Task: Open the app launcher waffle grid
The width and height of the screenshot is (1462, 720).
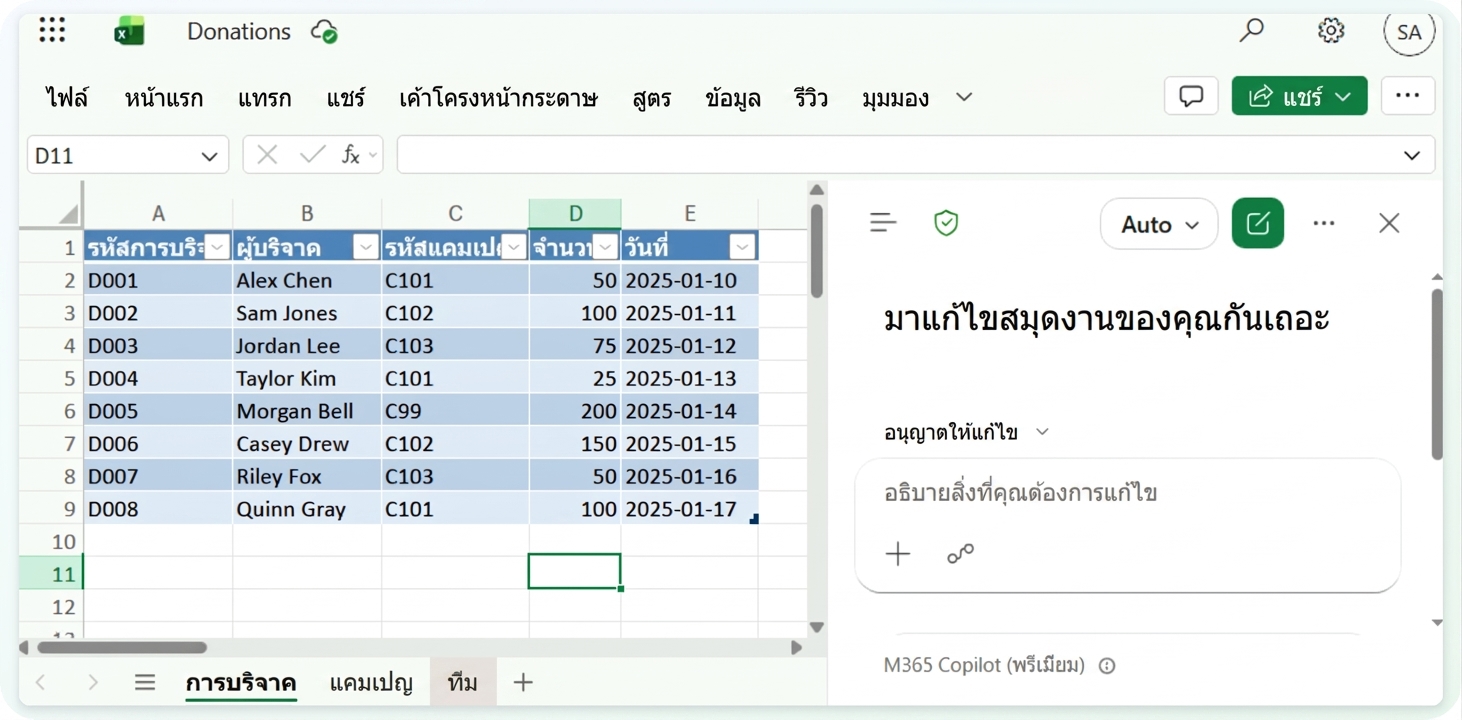Action: point(52,31)
